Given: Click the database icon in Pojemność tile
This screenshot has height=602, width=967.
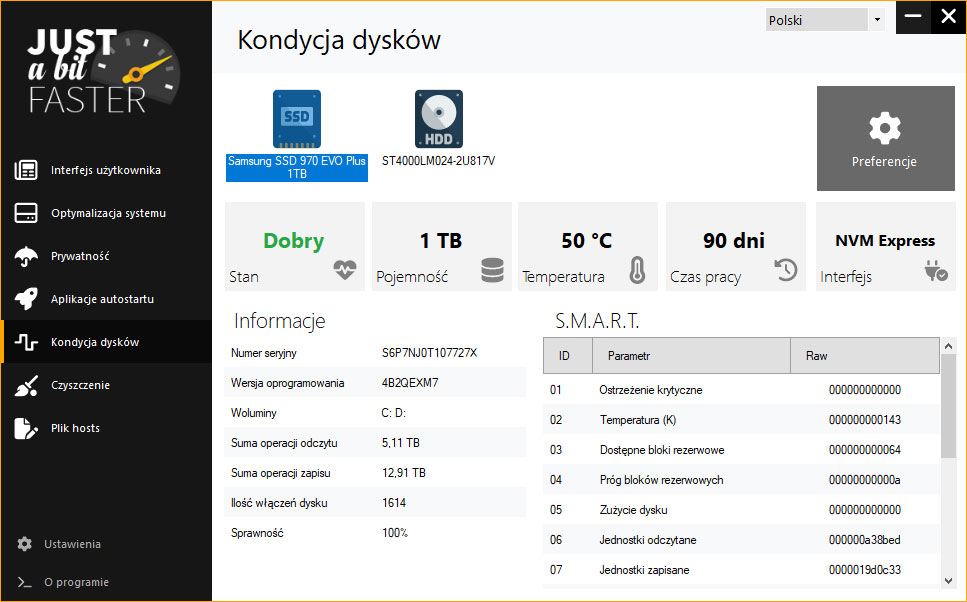Looking at the screenshot, I should pyautogui.click(x=492, y=270).
